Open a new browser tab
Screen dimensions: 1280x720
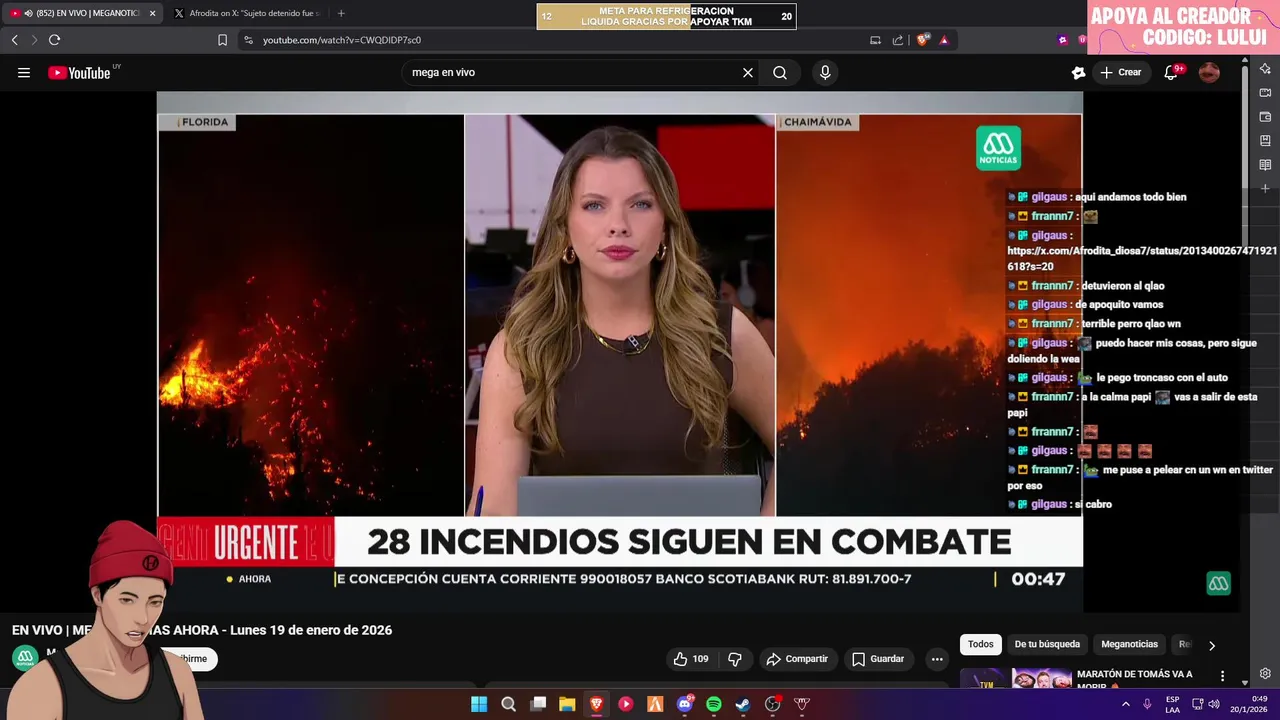coord(341,13)
